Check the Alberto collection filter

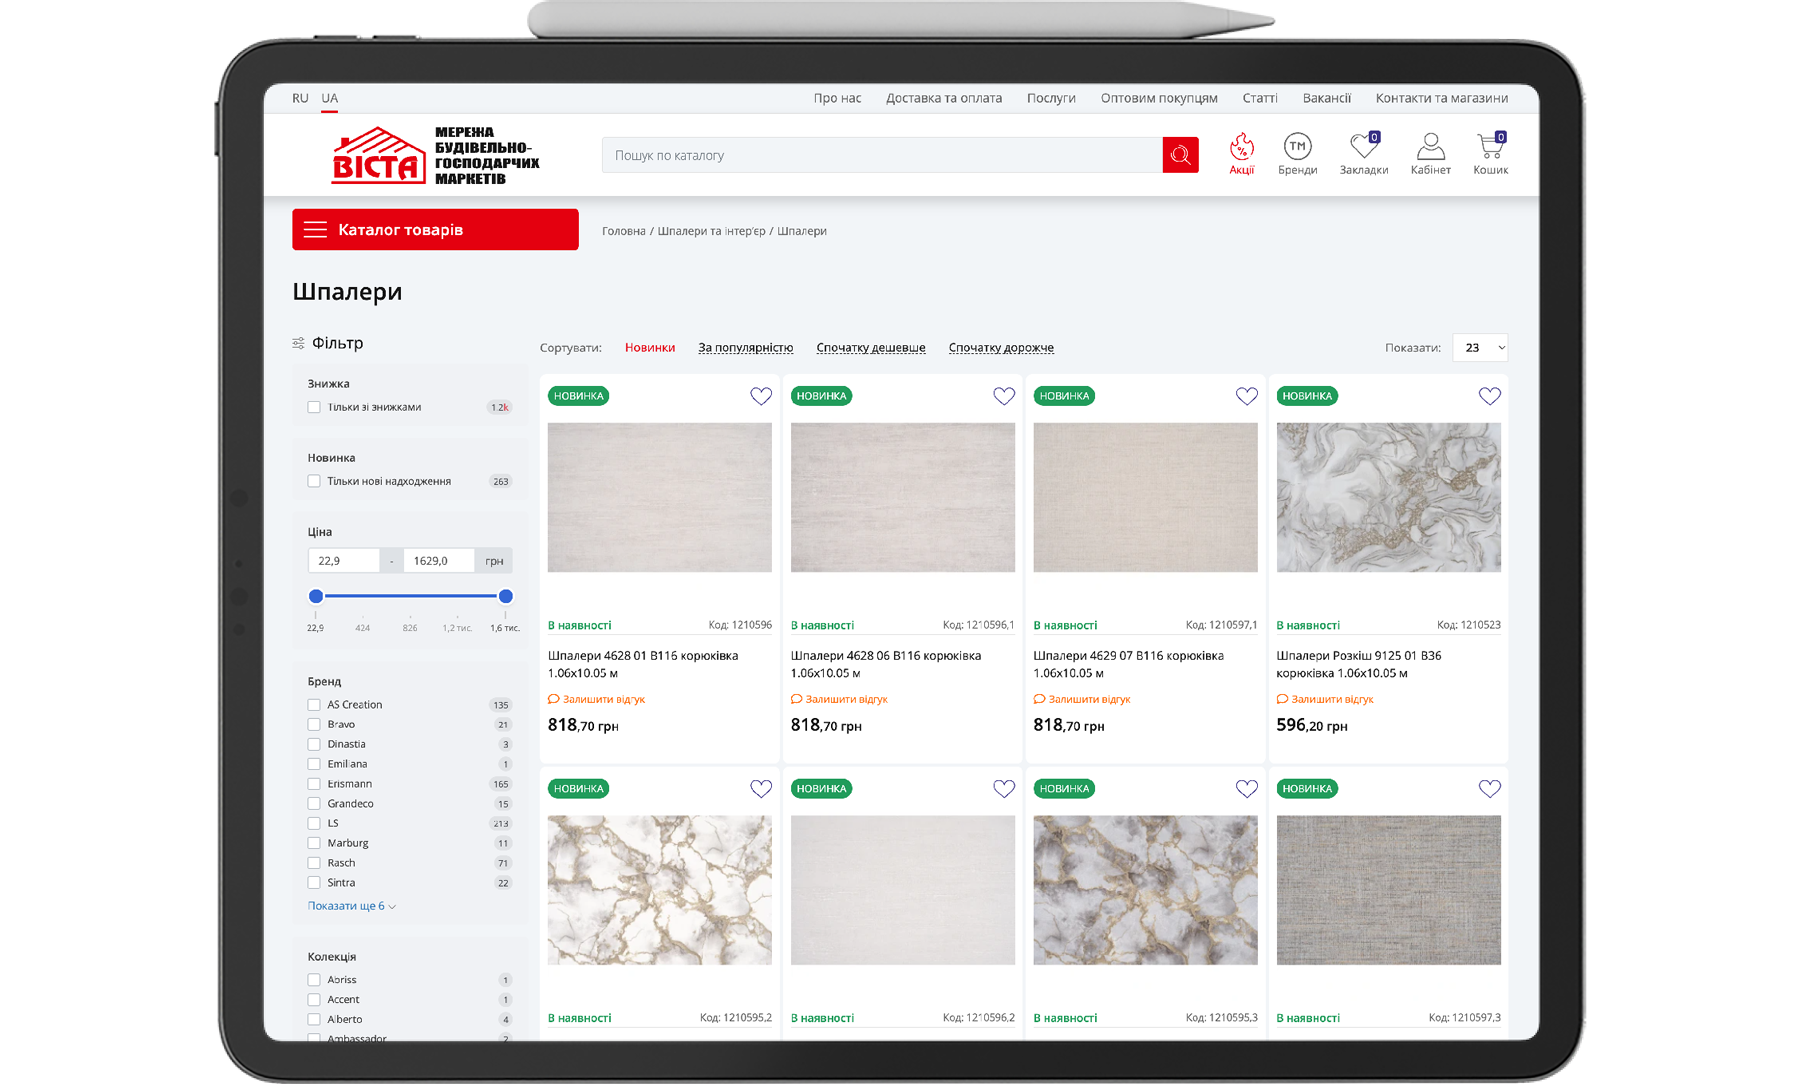[314, 1019]
